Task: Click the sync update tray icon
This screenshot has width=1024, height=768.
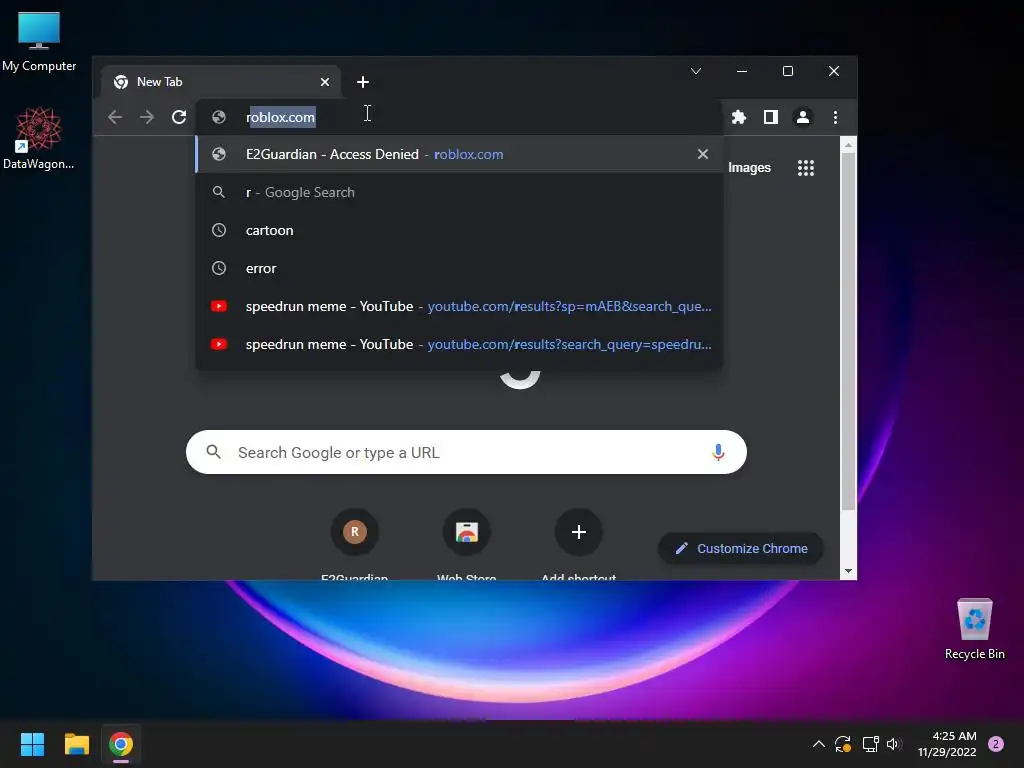Action: click(x=843, y=744)
